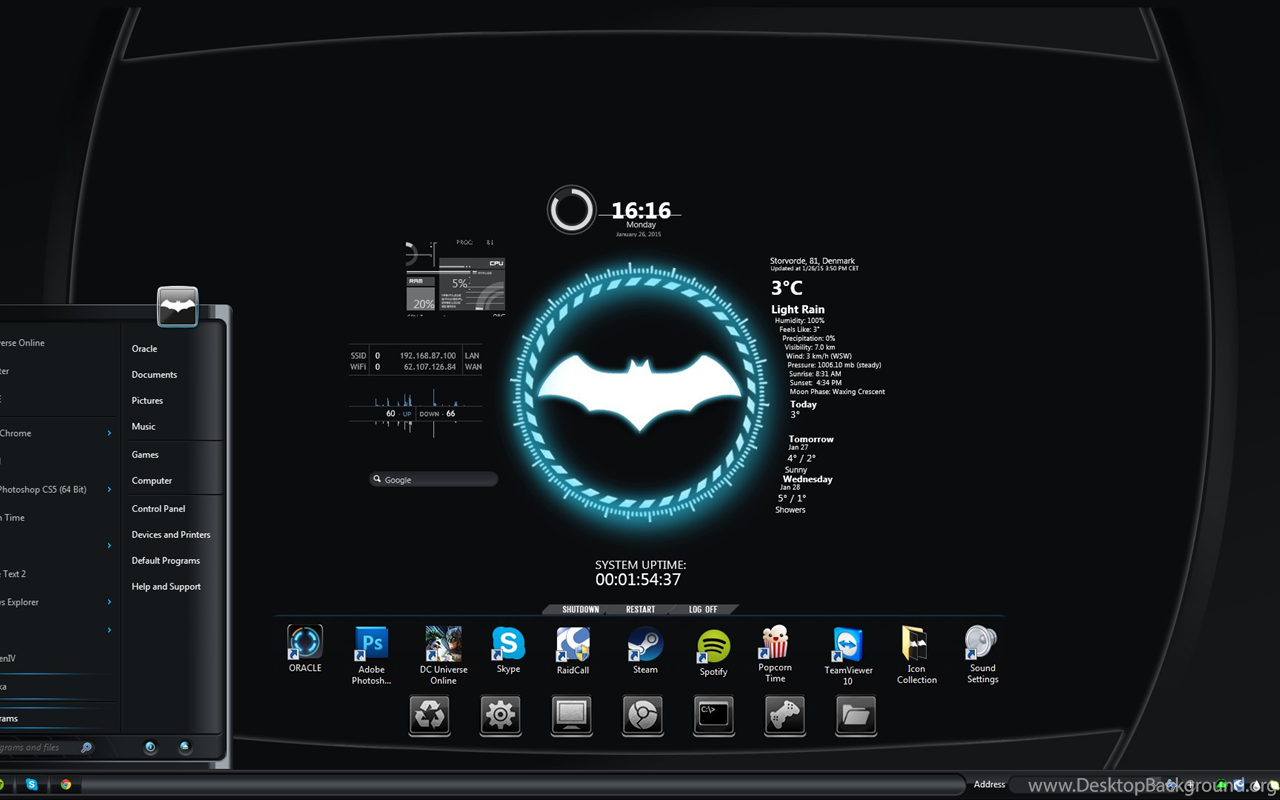Open the ORACLE desktop shortcut
This screenshot has height=800, width=1280.
pos(305,648)
